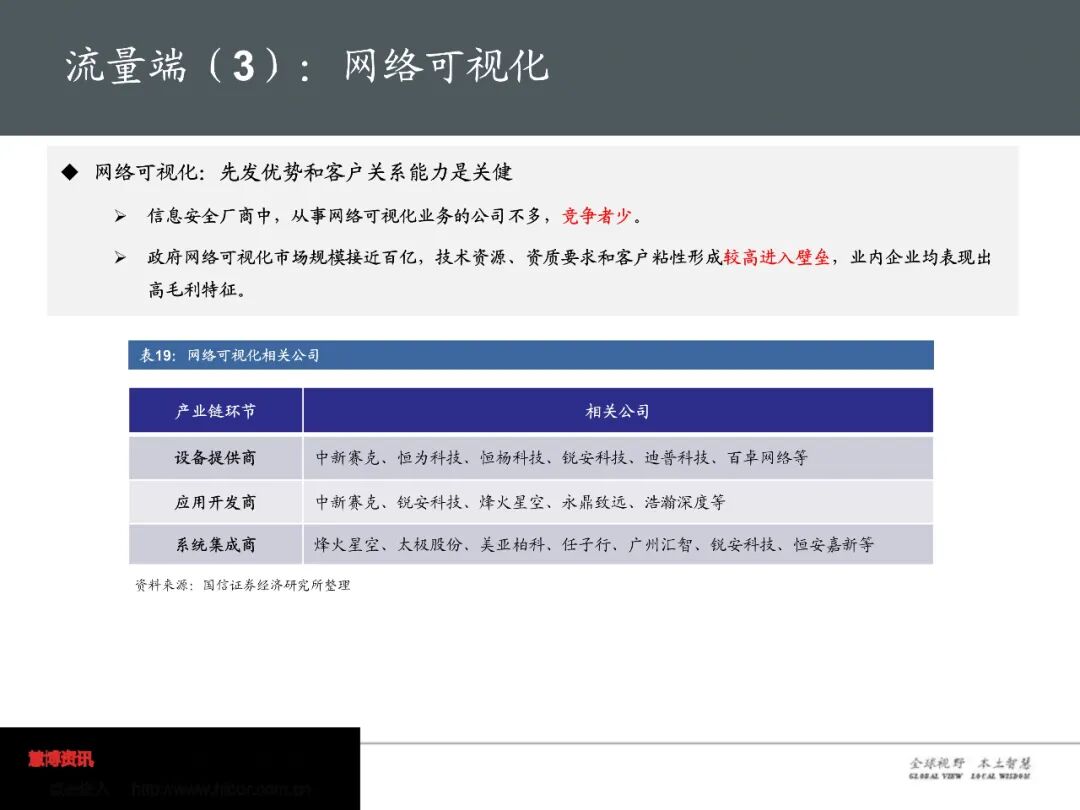Image resolution: width=1080 pixels, height=810 pixels.
Task: Select the row label 应用开发商
Action: pos(216,502)
